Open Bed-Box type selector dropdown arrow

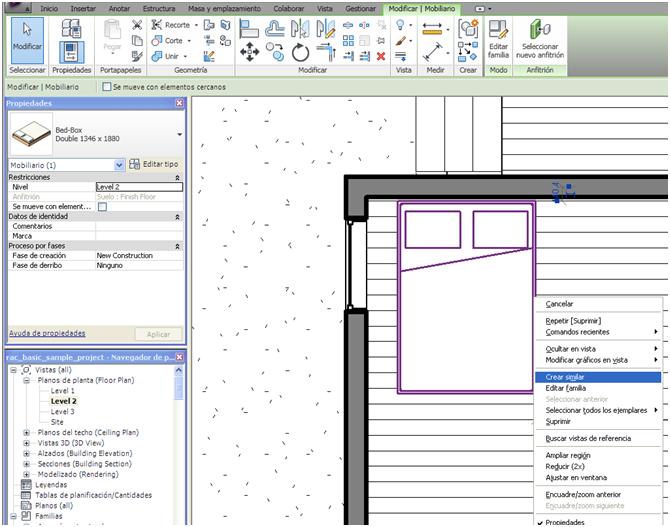pyautogui.click(x=180, y=134)
